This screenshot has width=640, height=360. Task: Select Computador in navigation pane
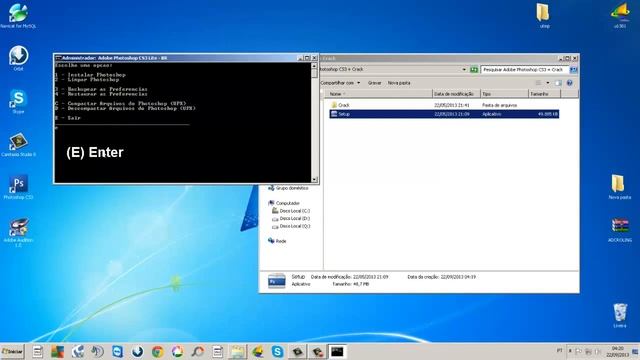284,203
